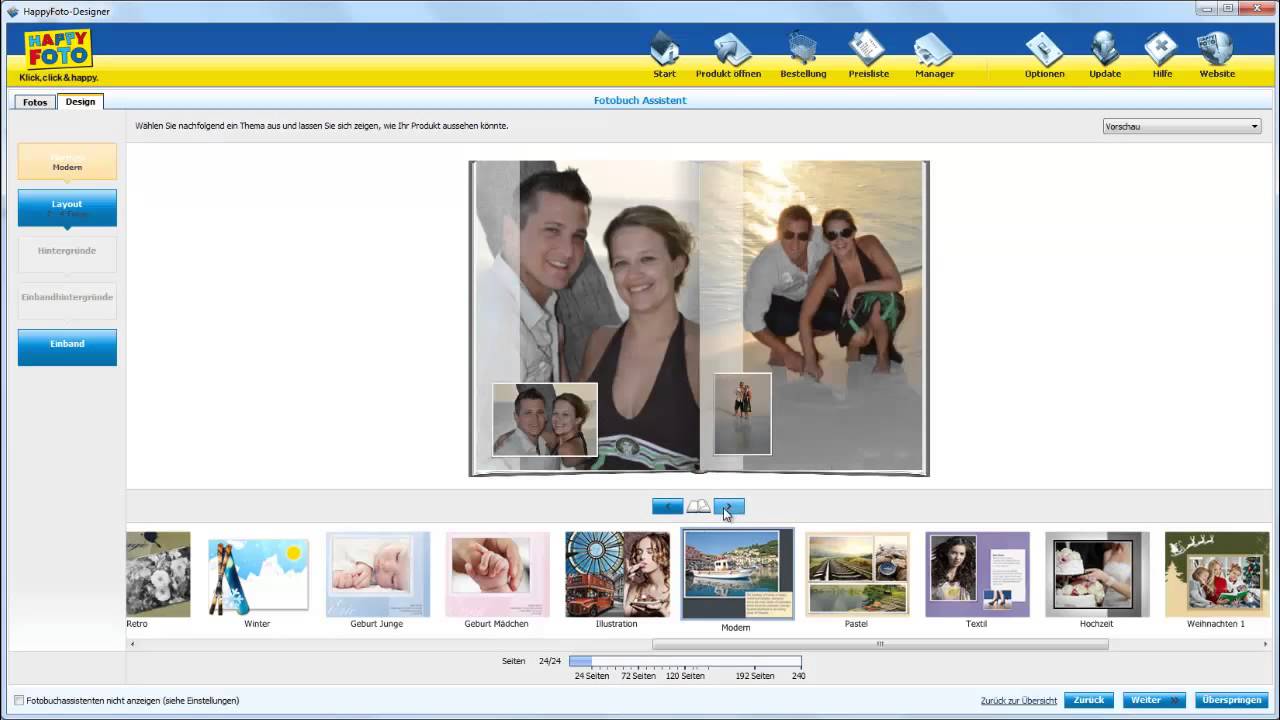Click the Seiten page count slider
The width and height of the screenshot is (1280, 720).
click(685, 661)
